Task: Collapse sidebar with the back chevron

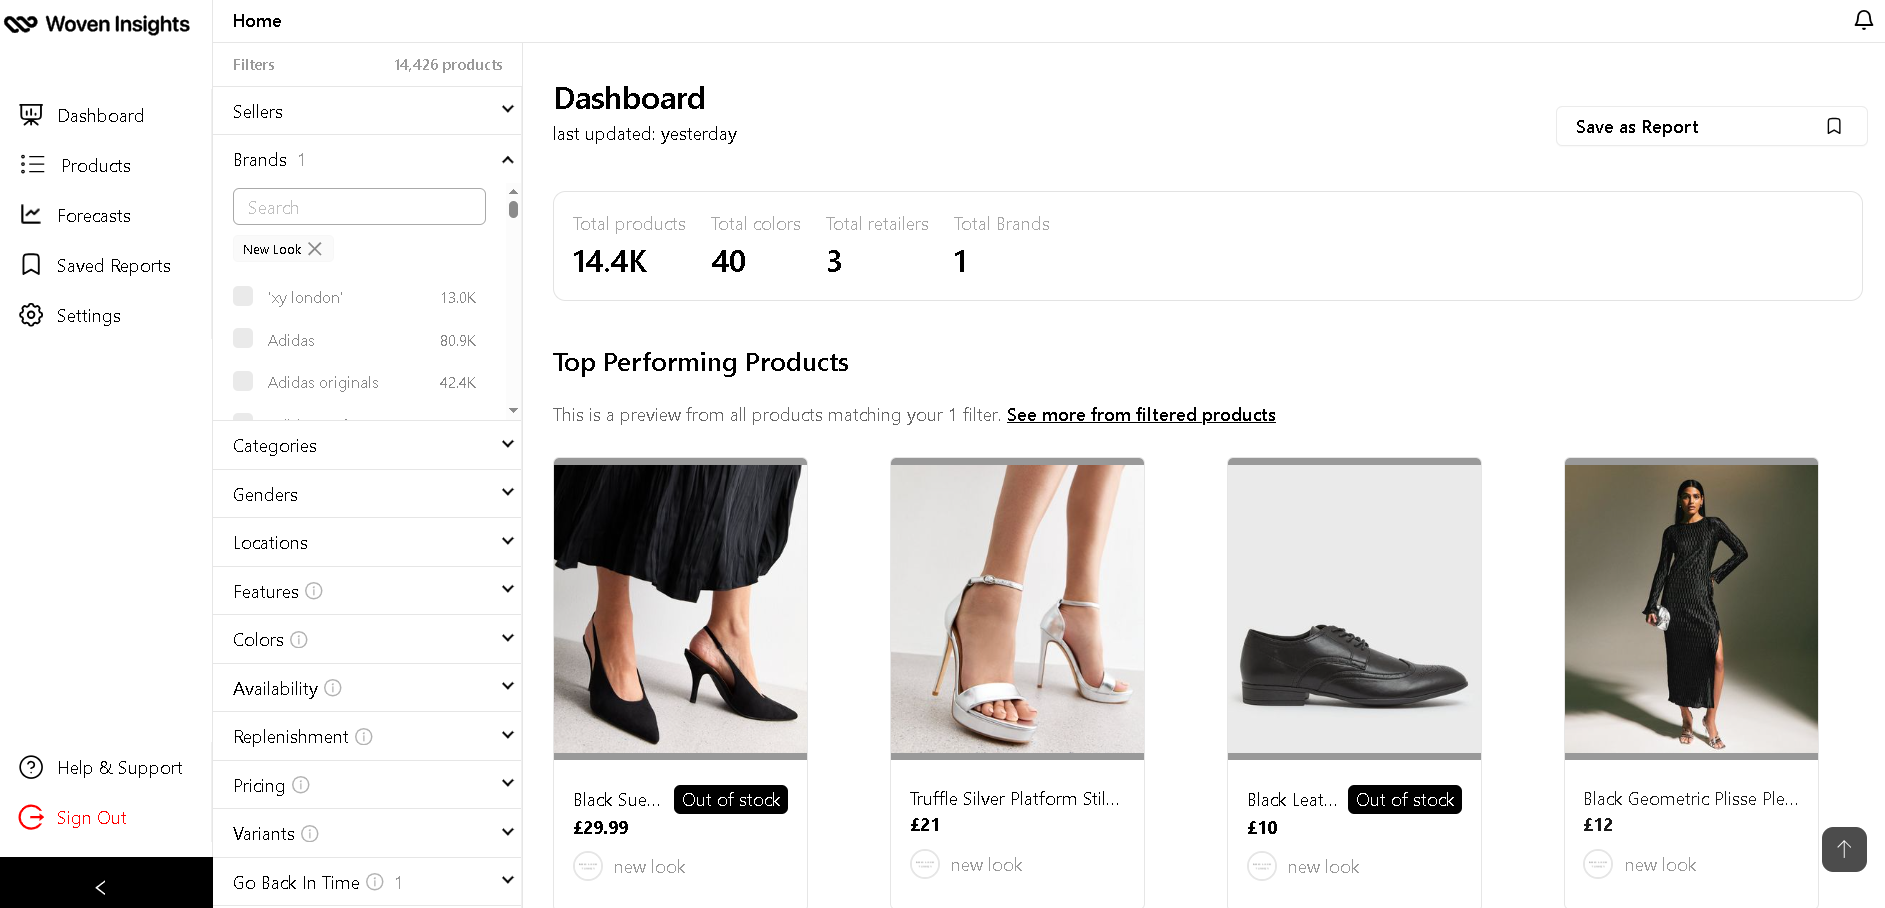Action: (100, 887)
